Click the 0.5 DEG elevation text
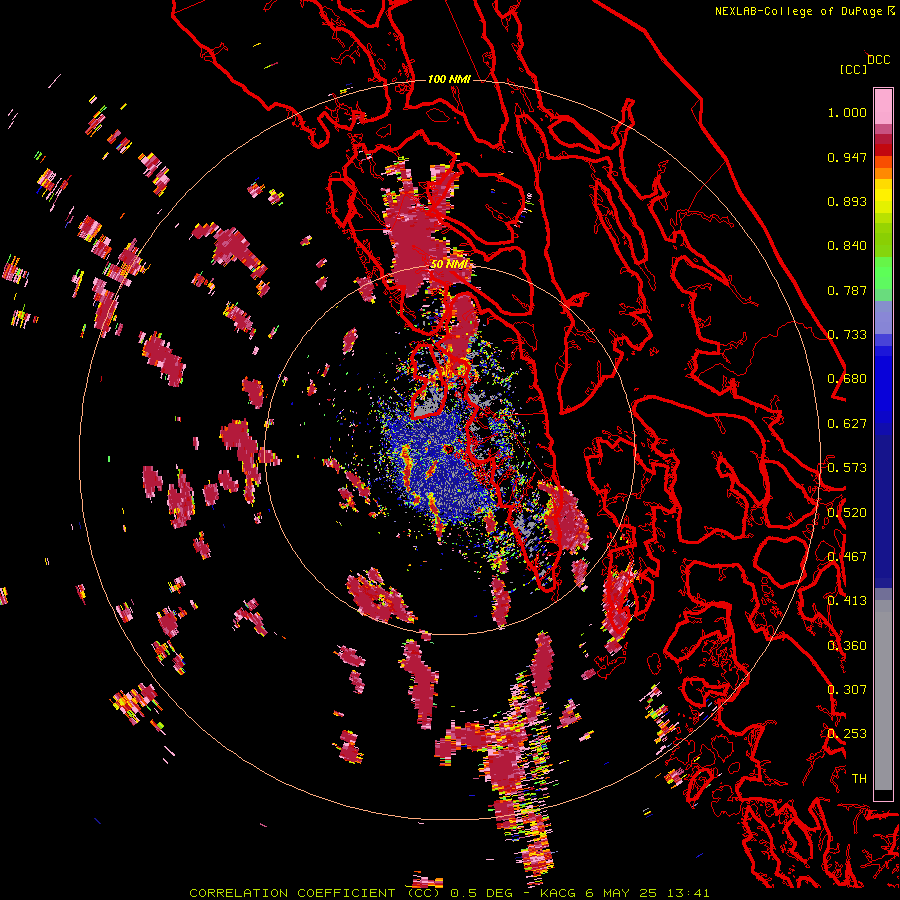Image resolution: width=900 pixels, height=900 pixels. (x=481, y=893)
